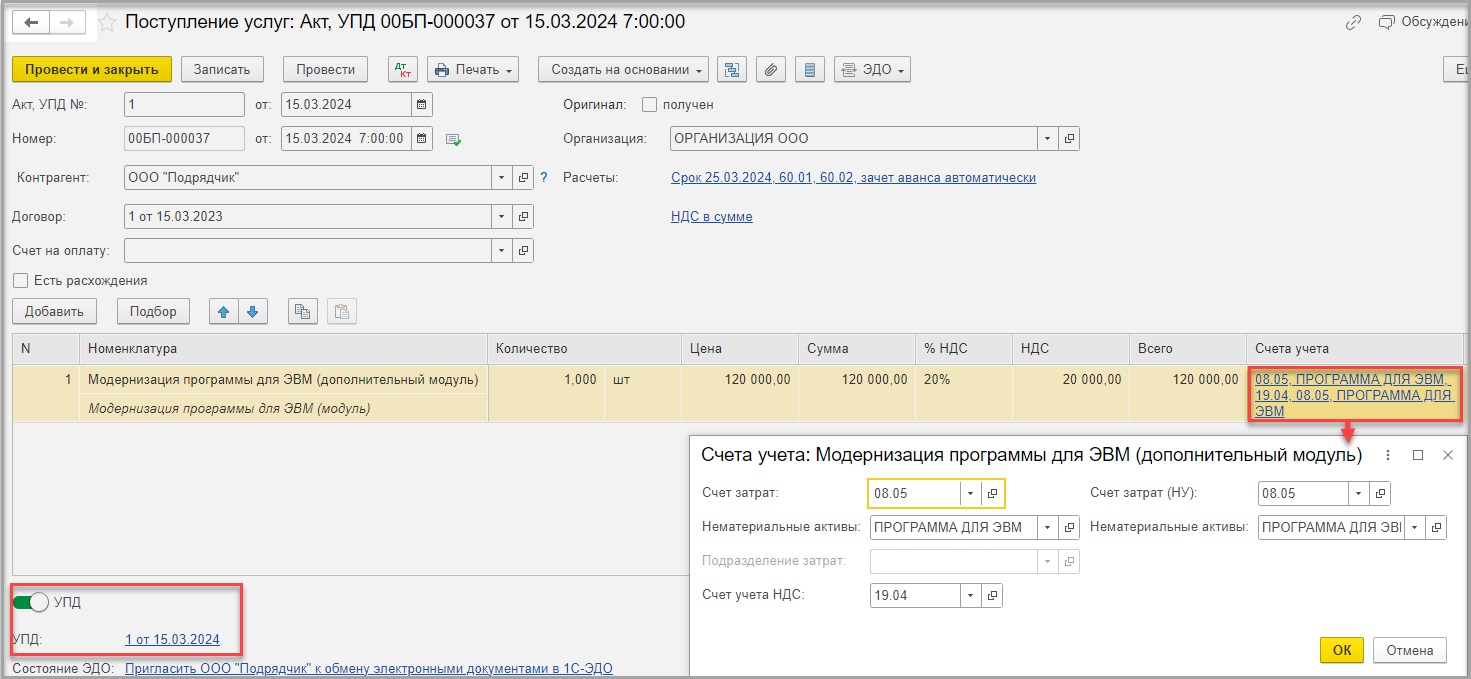Open the Печать menu
This screenshot has height=679, width=1471.
pyautogui.click(x=473, y=69)
